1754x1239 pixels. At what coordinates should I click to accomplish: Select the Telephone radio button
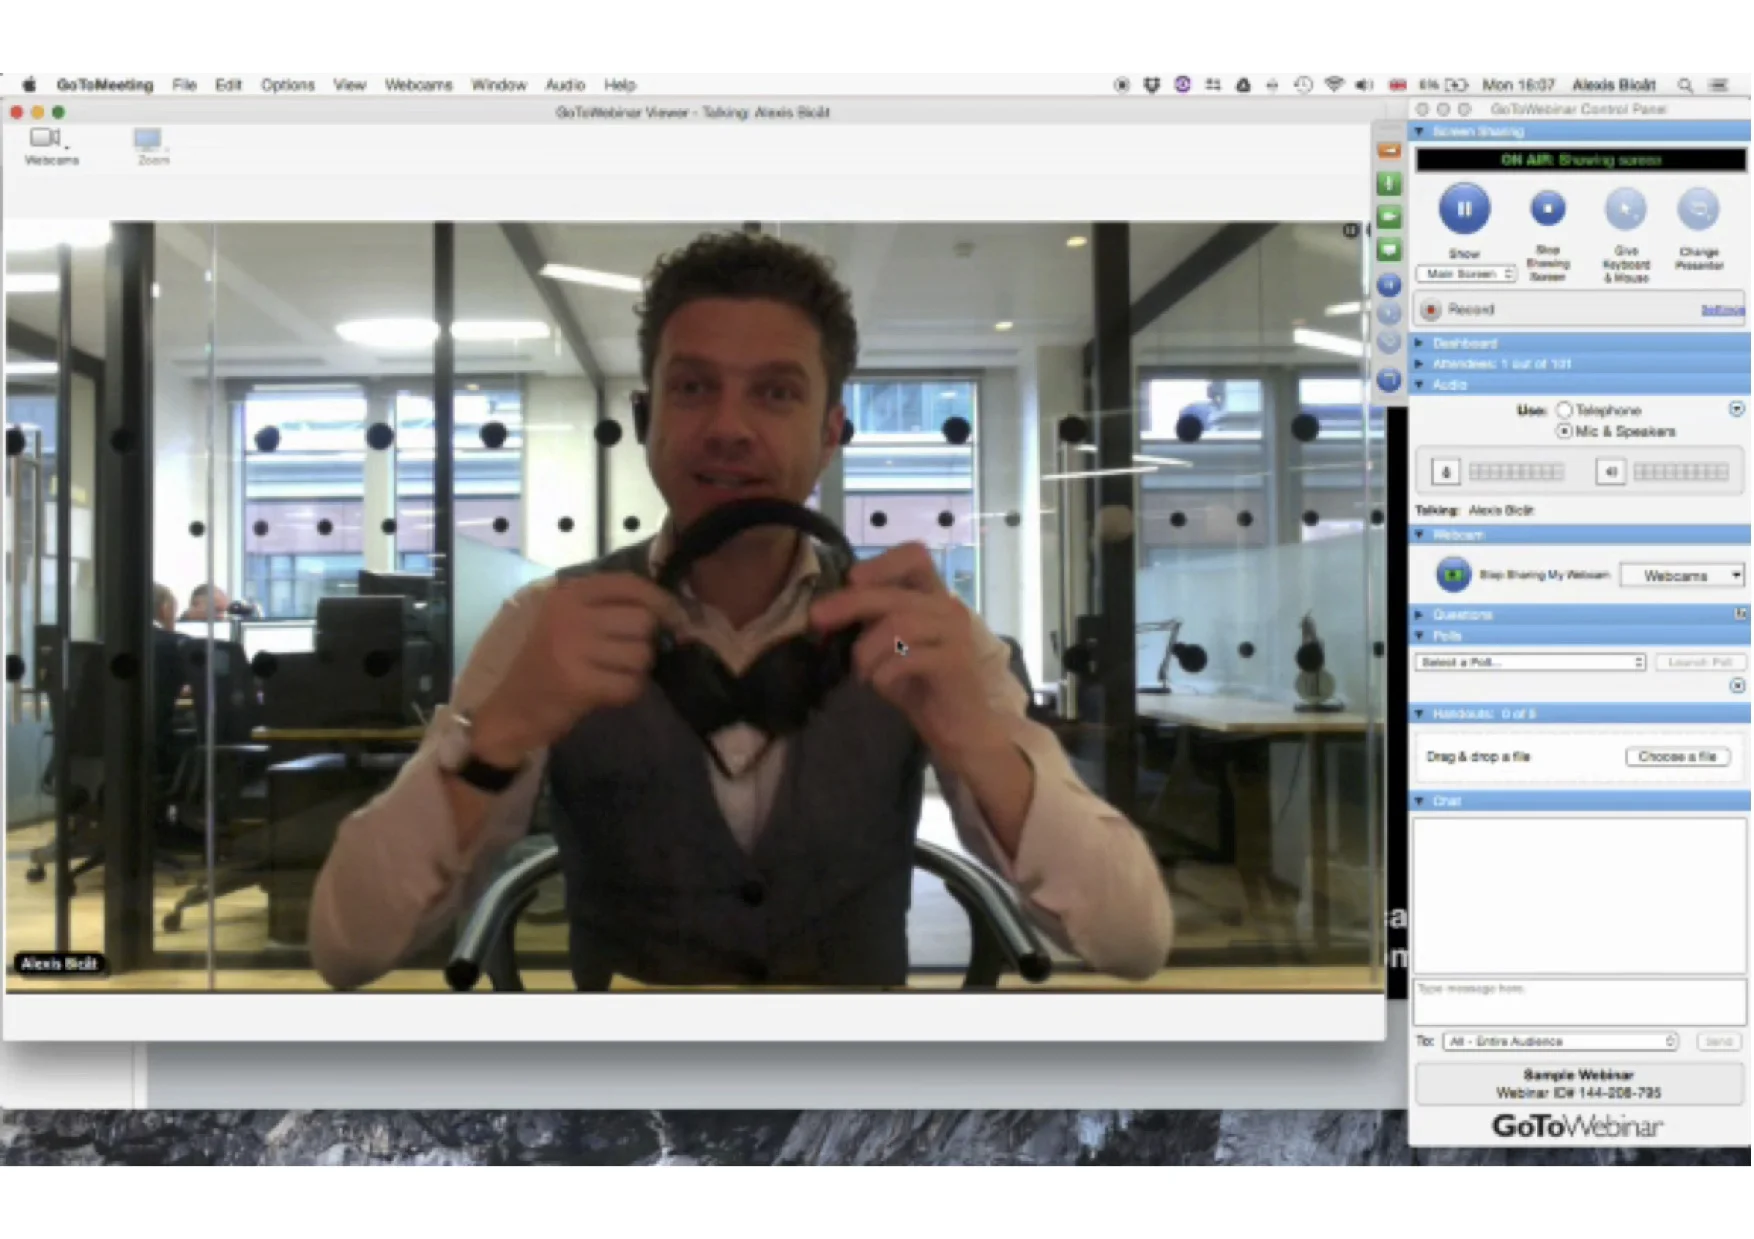(1565, 410)
